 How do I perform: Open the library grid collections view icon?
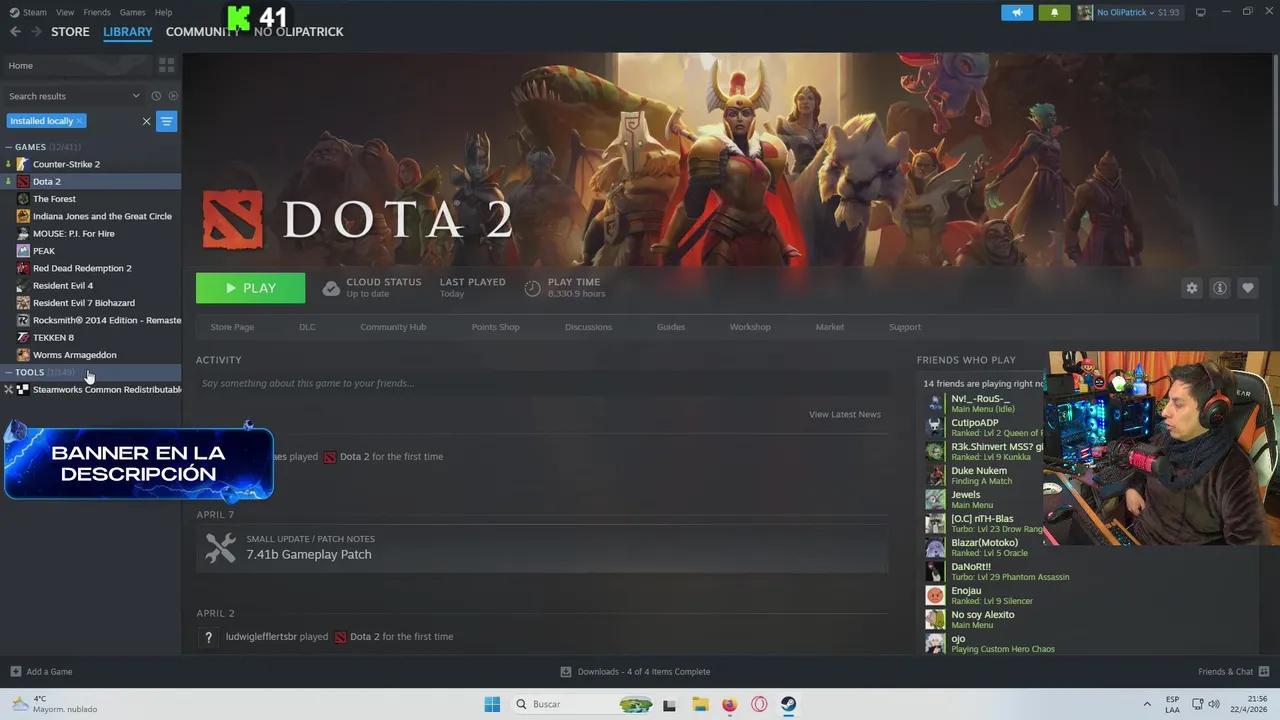point(167,65)
